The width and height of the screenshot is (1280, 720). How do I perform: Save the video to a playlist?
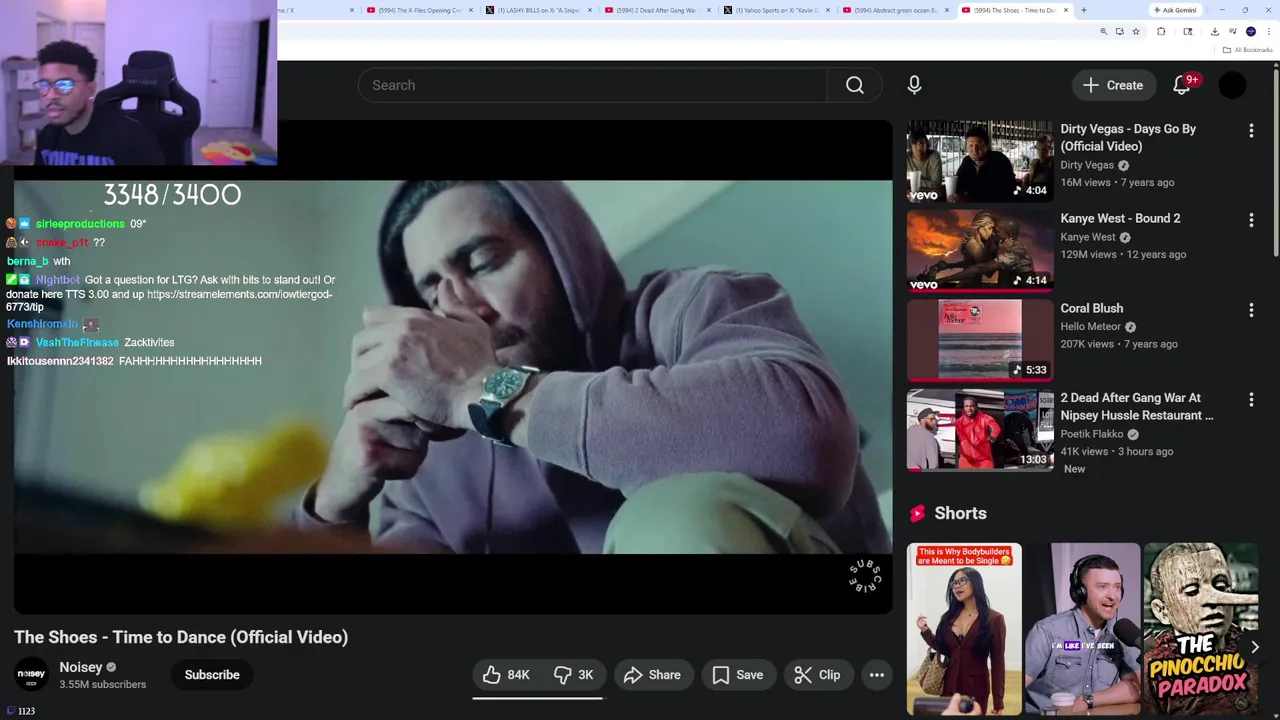(738, 675)
